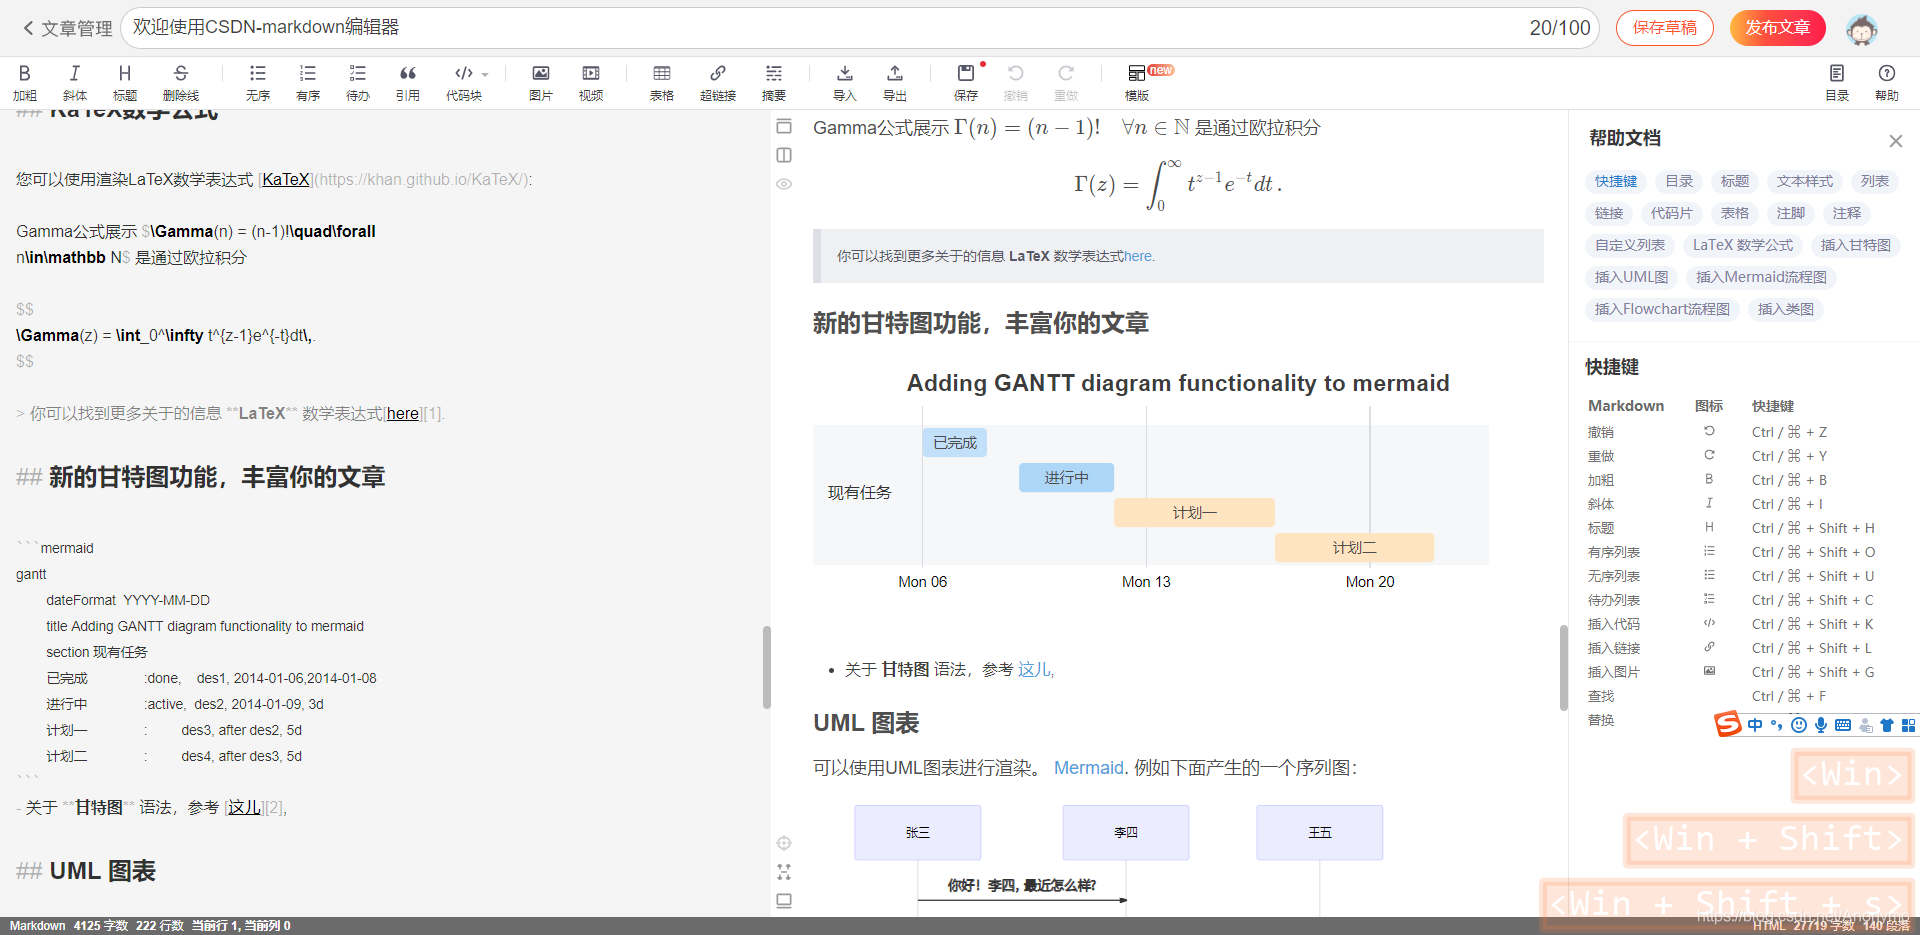Import a file (导入)
This screenshot has width=1920, height=935.
[845, 82]
